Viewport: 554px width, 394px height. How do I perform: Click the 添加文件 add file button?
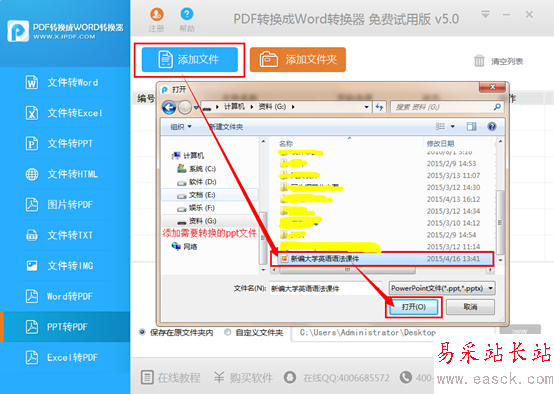(x=190, y=60)
